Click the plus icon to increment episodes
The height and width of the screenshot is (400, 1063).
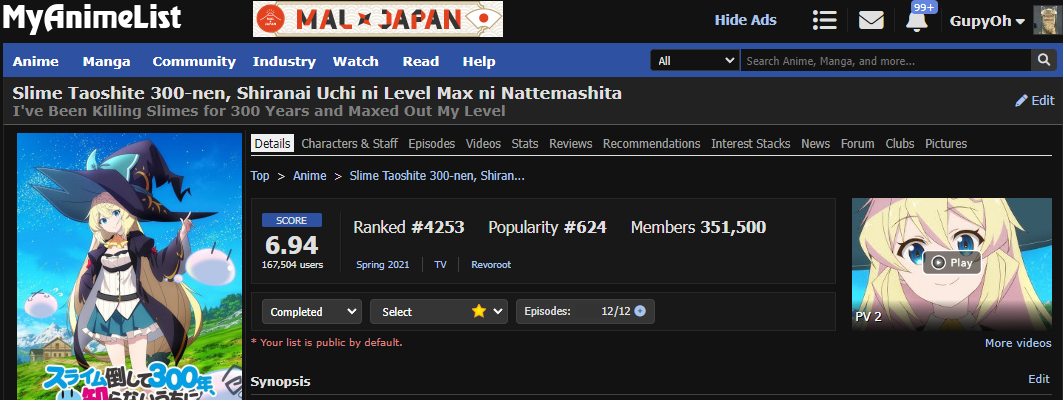pos(640,311)
